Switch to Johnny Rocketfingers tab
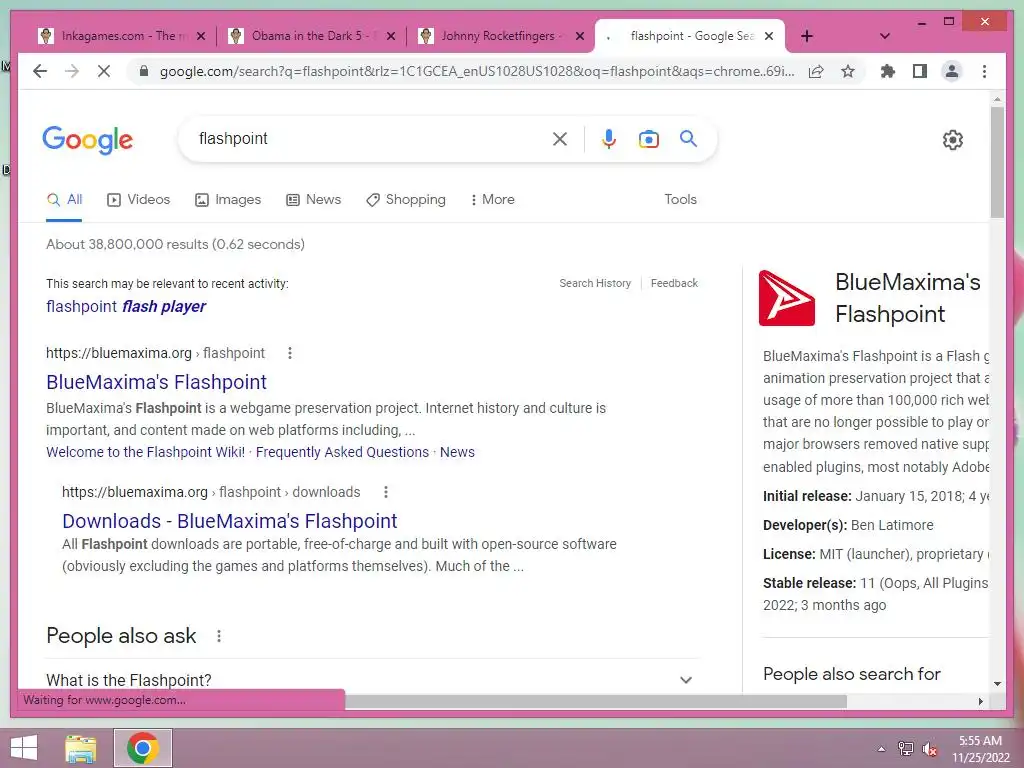Screen dimensions: 1024x768 coord(500,36)
